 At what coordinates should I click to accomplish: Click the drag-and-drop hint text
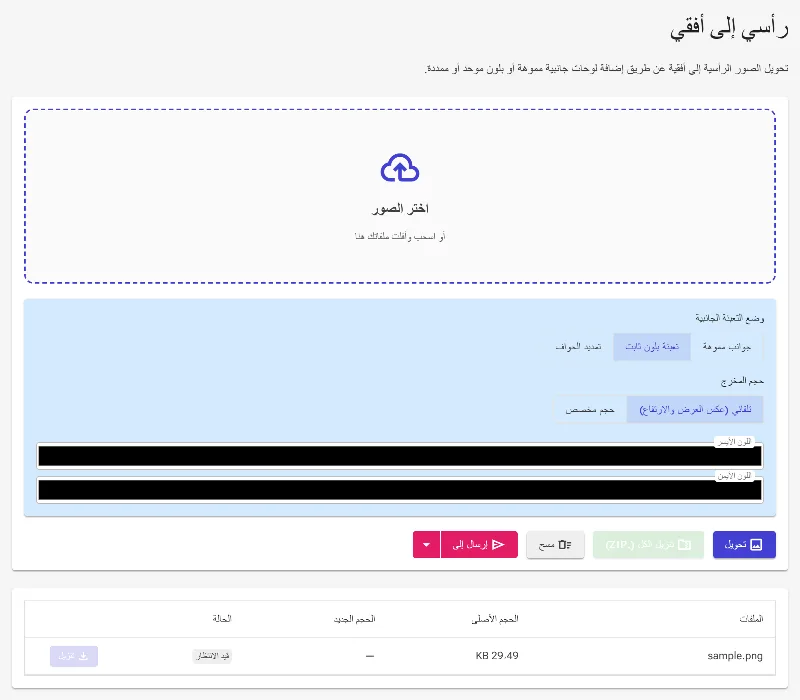tap(400, 236)
